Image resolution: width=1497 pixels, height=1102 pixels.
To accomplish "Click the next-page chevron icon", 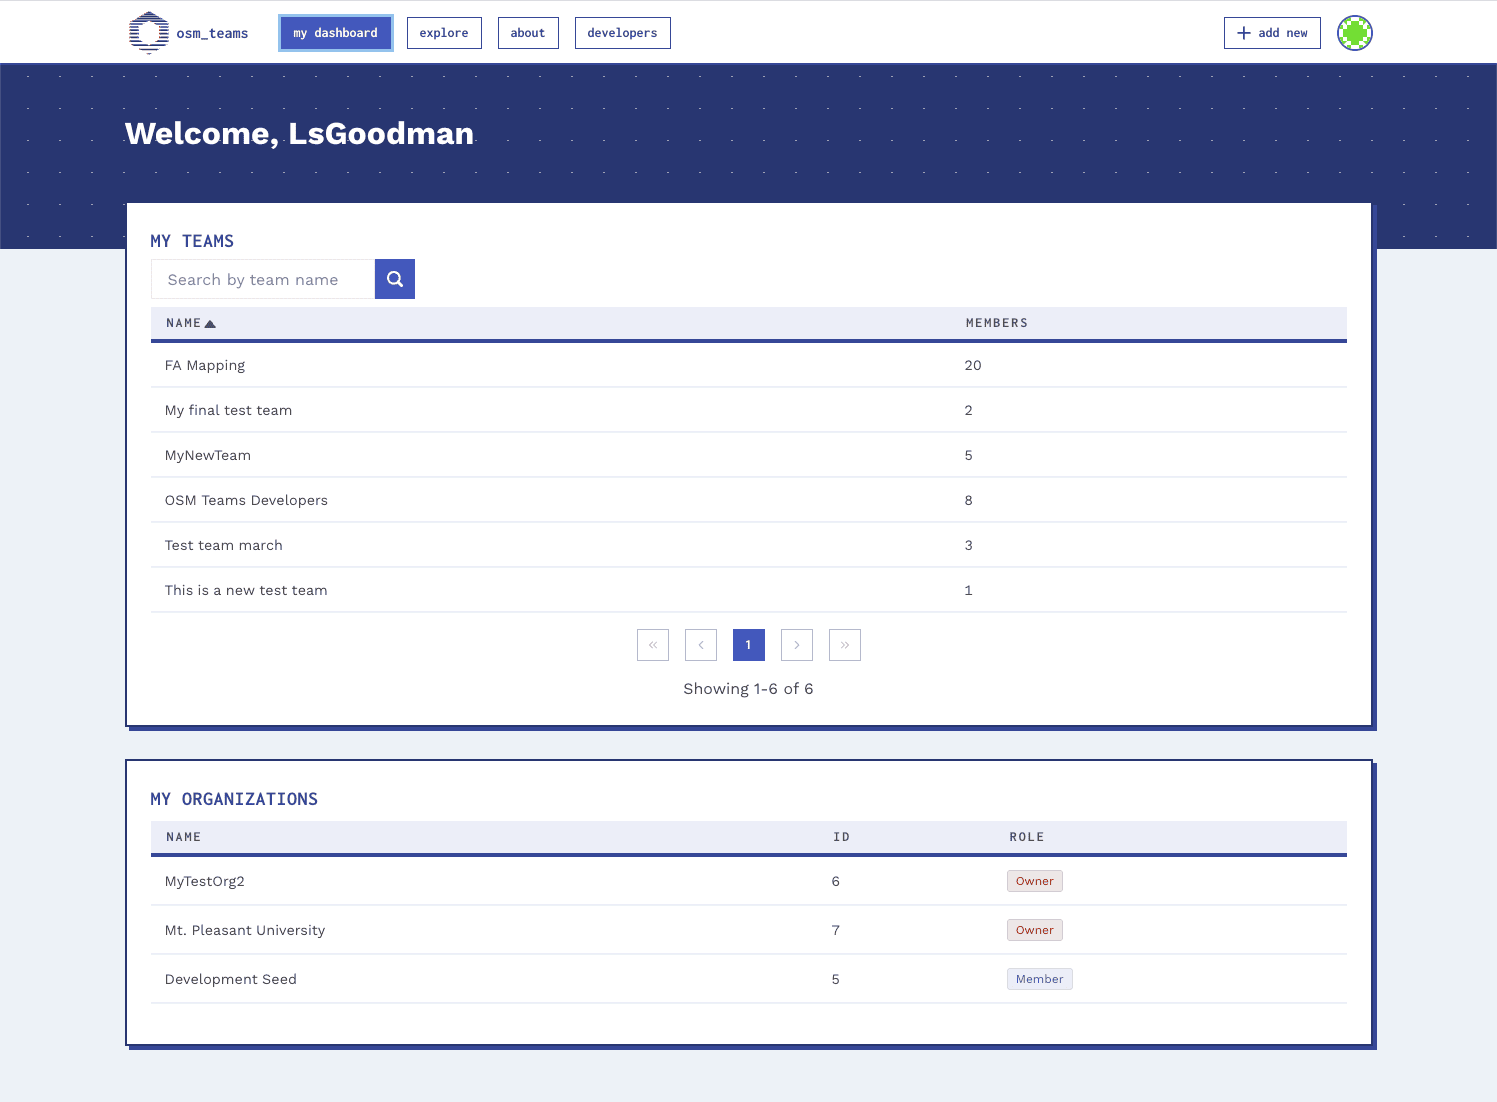I will (x=796, y=645).
